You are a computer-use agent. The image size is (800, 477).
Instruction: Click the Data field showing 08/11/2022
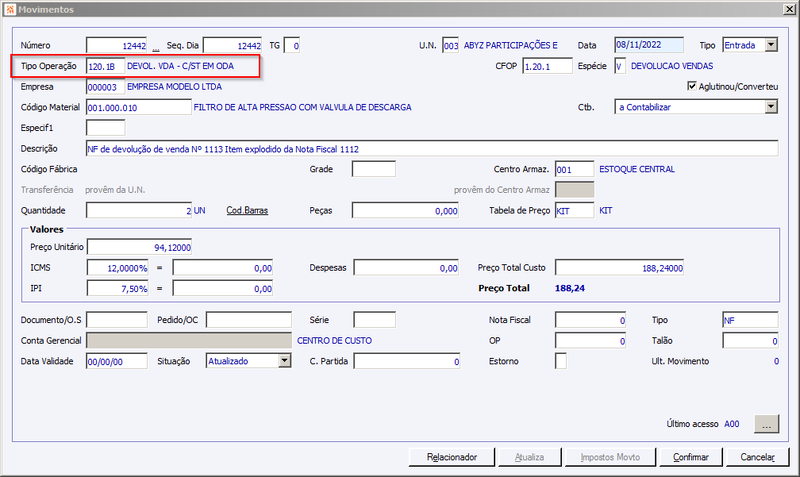[x=649, y=45]
